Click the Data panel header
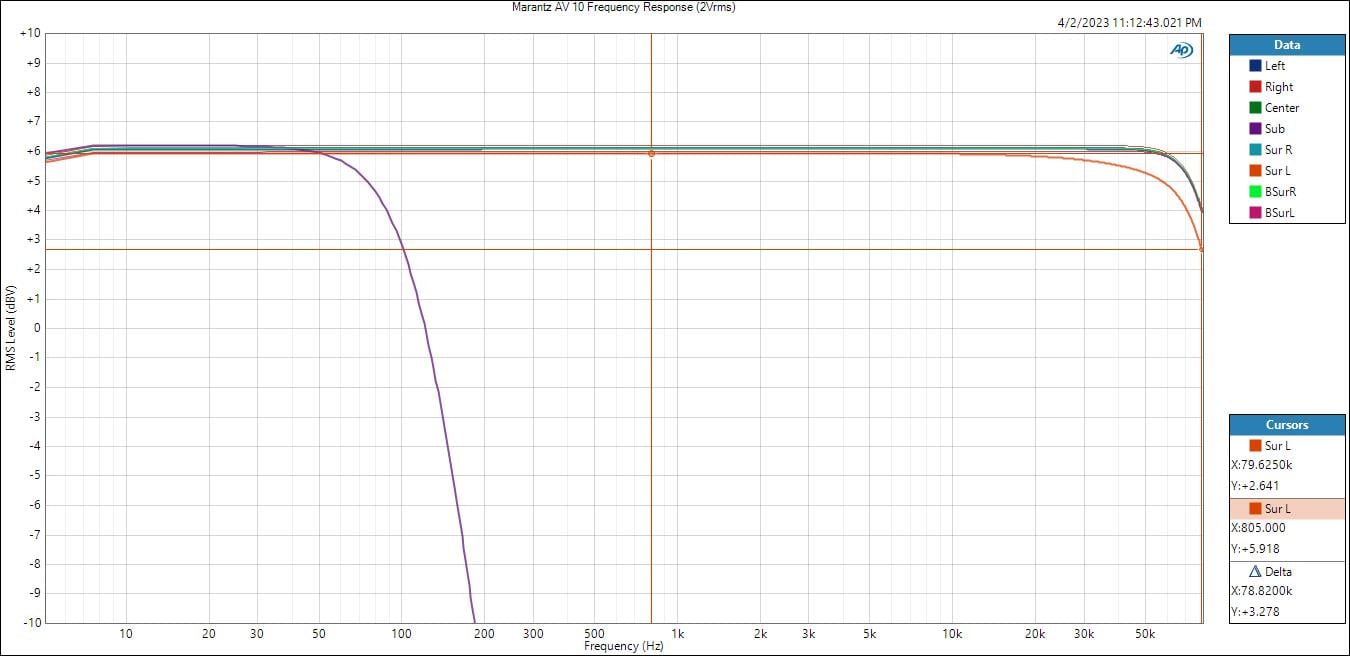 1286,45
